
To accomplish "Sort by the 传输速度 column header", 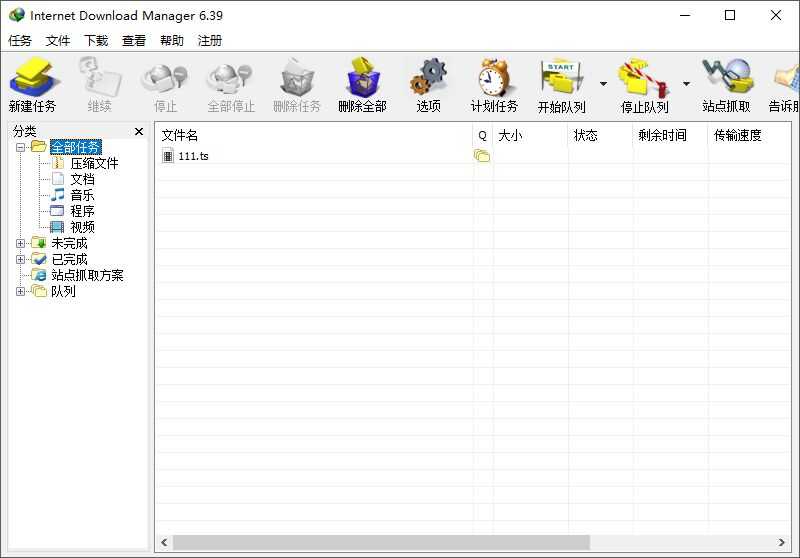I will [749, 135].
